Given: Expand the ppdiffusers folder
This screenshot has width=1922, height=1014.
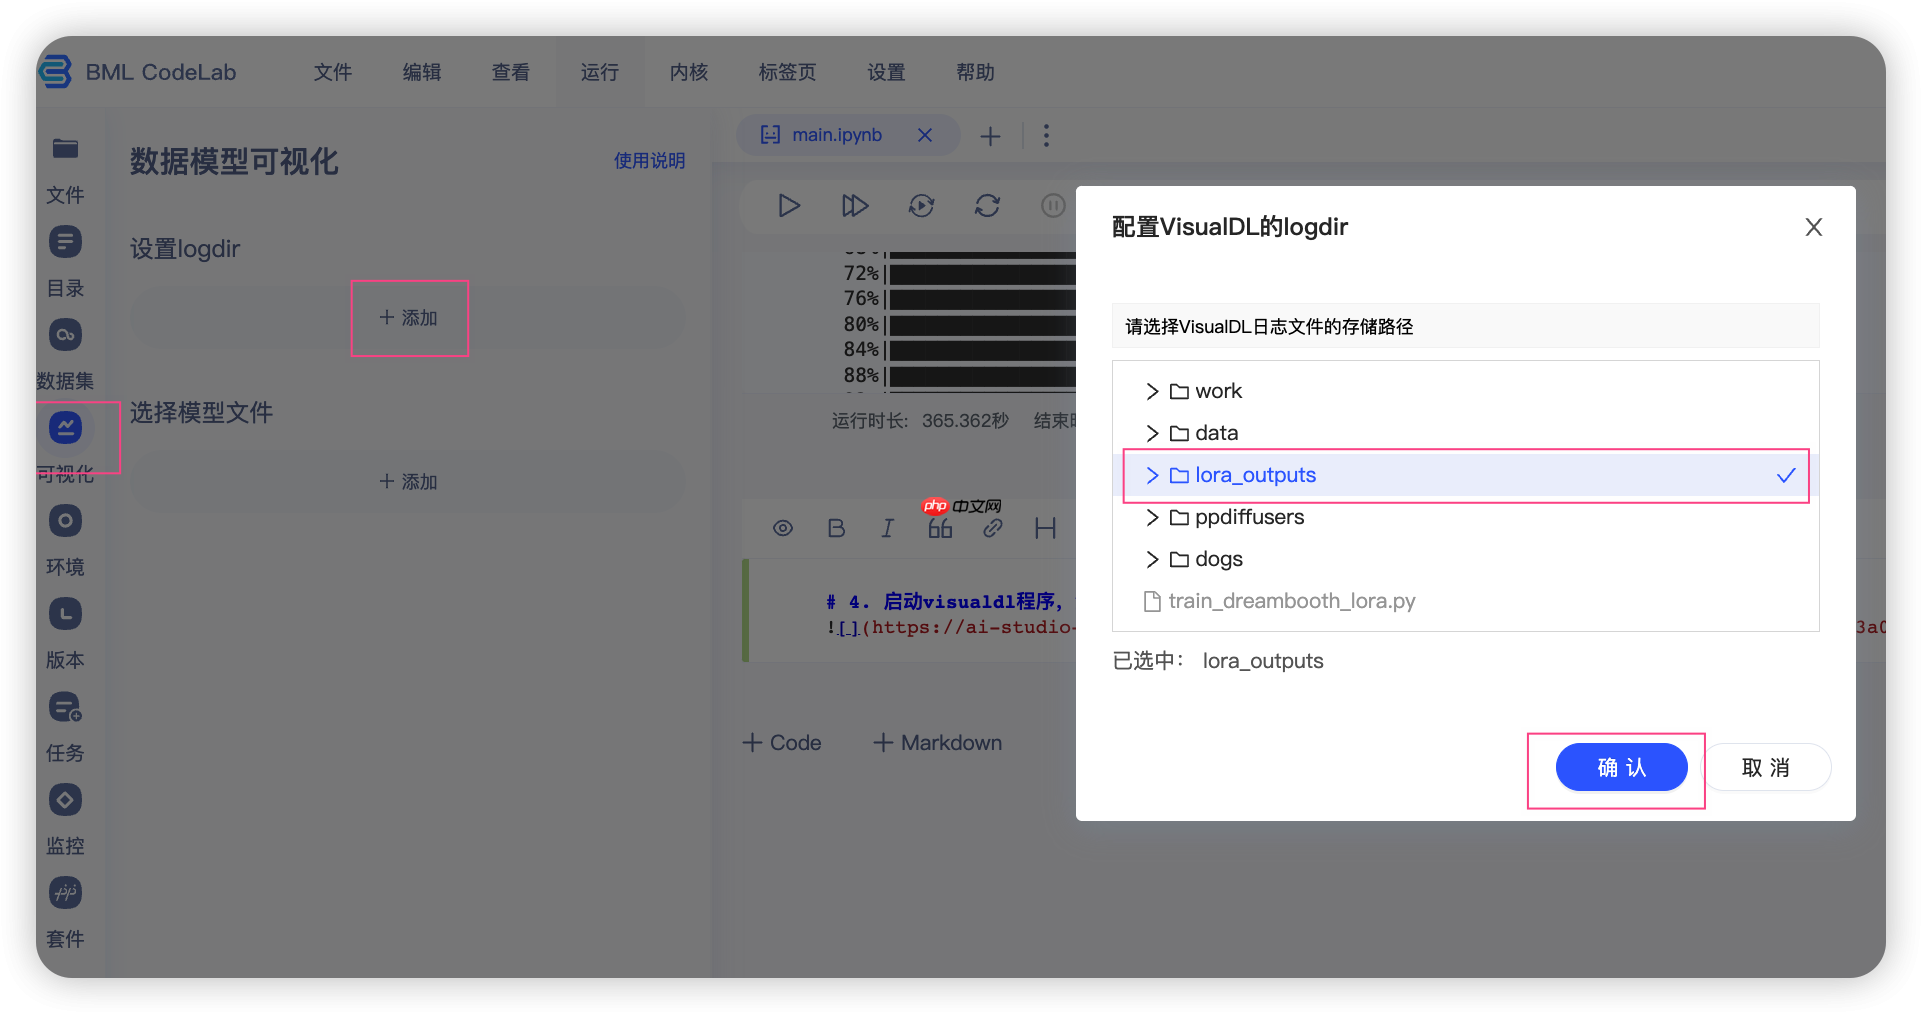Looking at the screenshot, I should pos(1151,517).
